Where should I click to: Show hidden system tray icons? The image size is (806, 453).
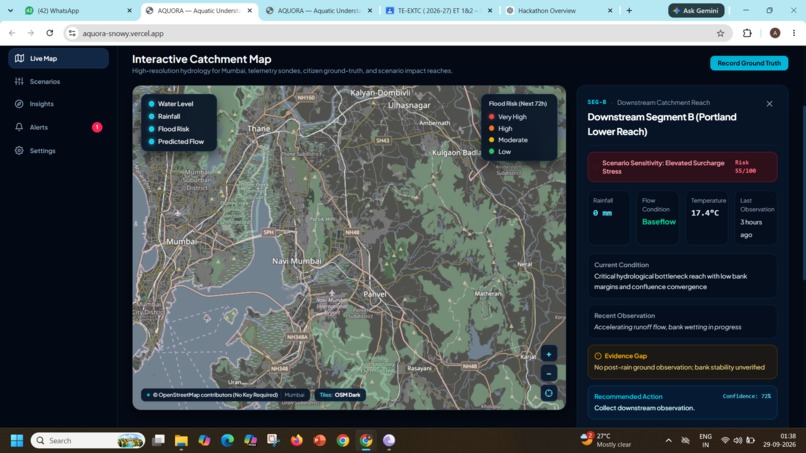(668, 441)
